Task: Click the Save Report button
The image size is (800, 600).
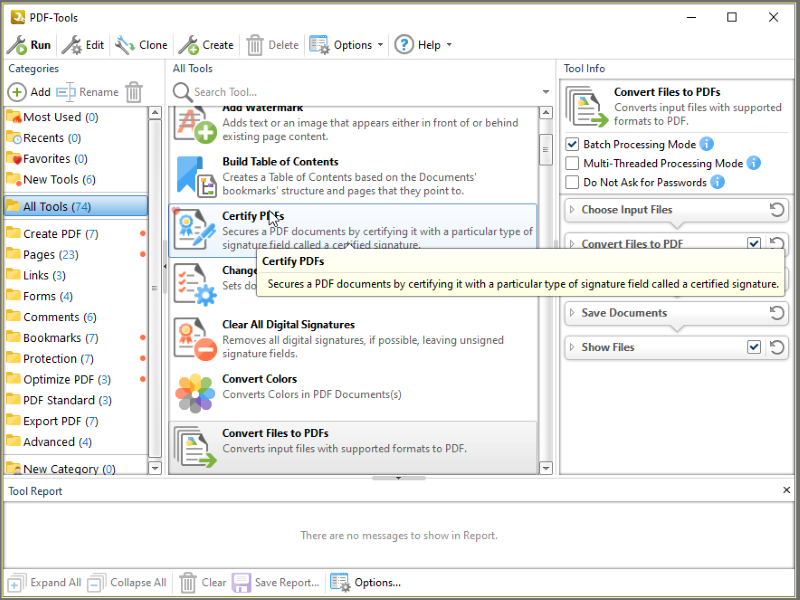Action: 274,582
